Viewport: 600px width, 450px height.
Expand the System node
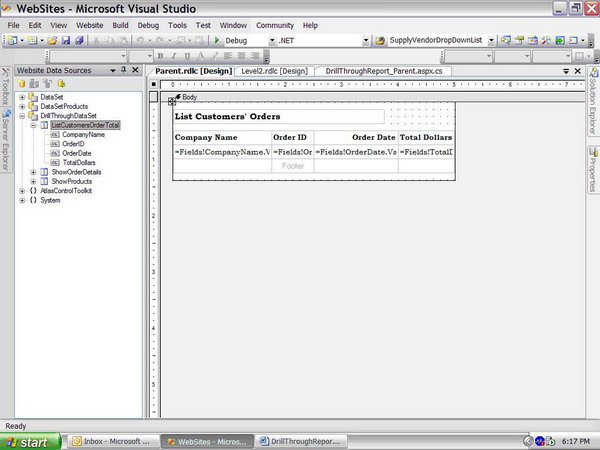[x=22, y=200]
